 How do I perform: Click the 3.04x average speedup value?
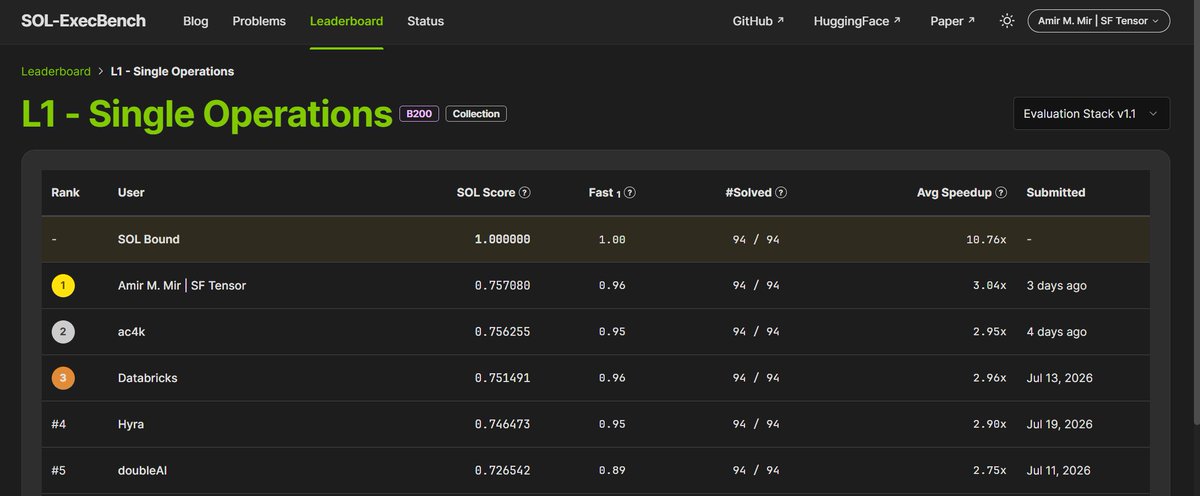coord(990,286)
